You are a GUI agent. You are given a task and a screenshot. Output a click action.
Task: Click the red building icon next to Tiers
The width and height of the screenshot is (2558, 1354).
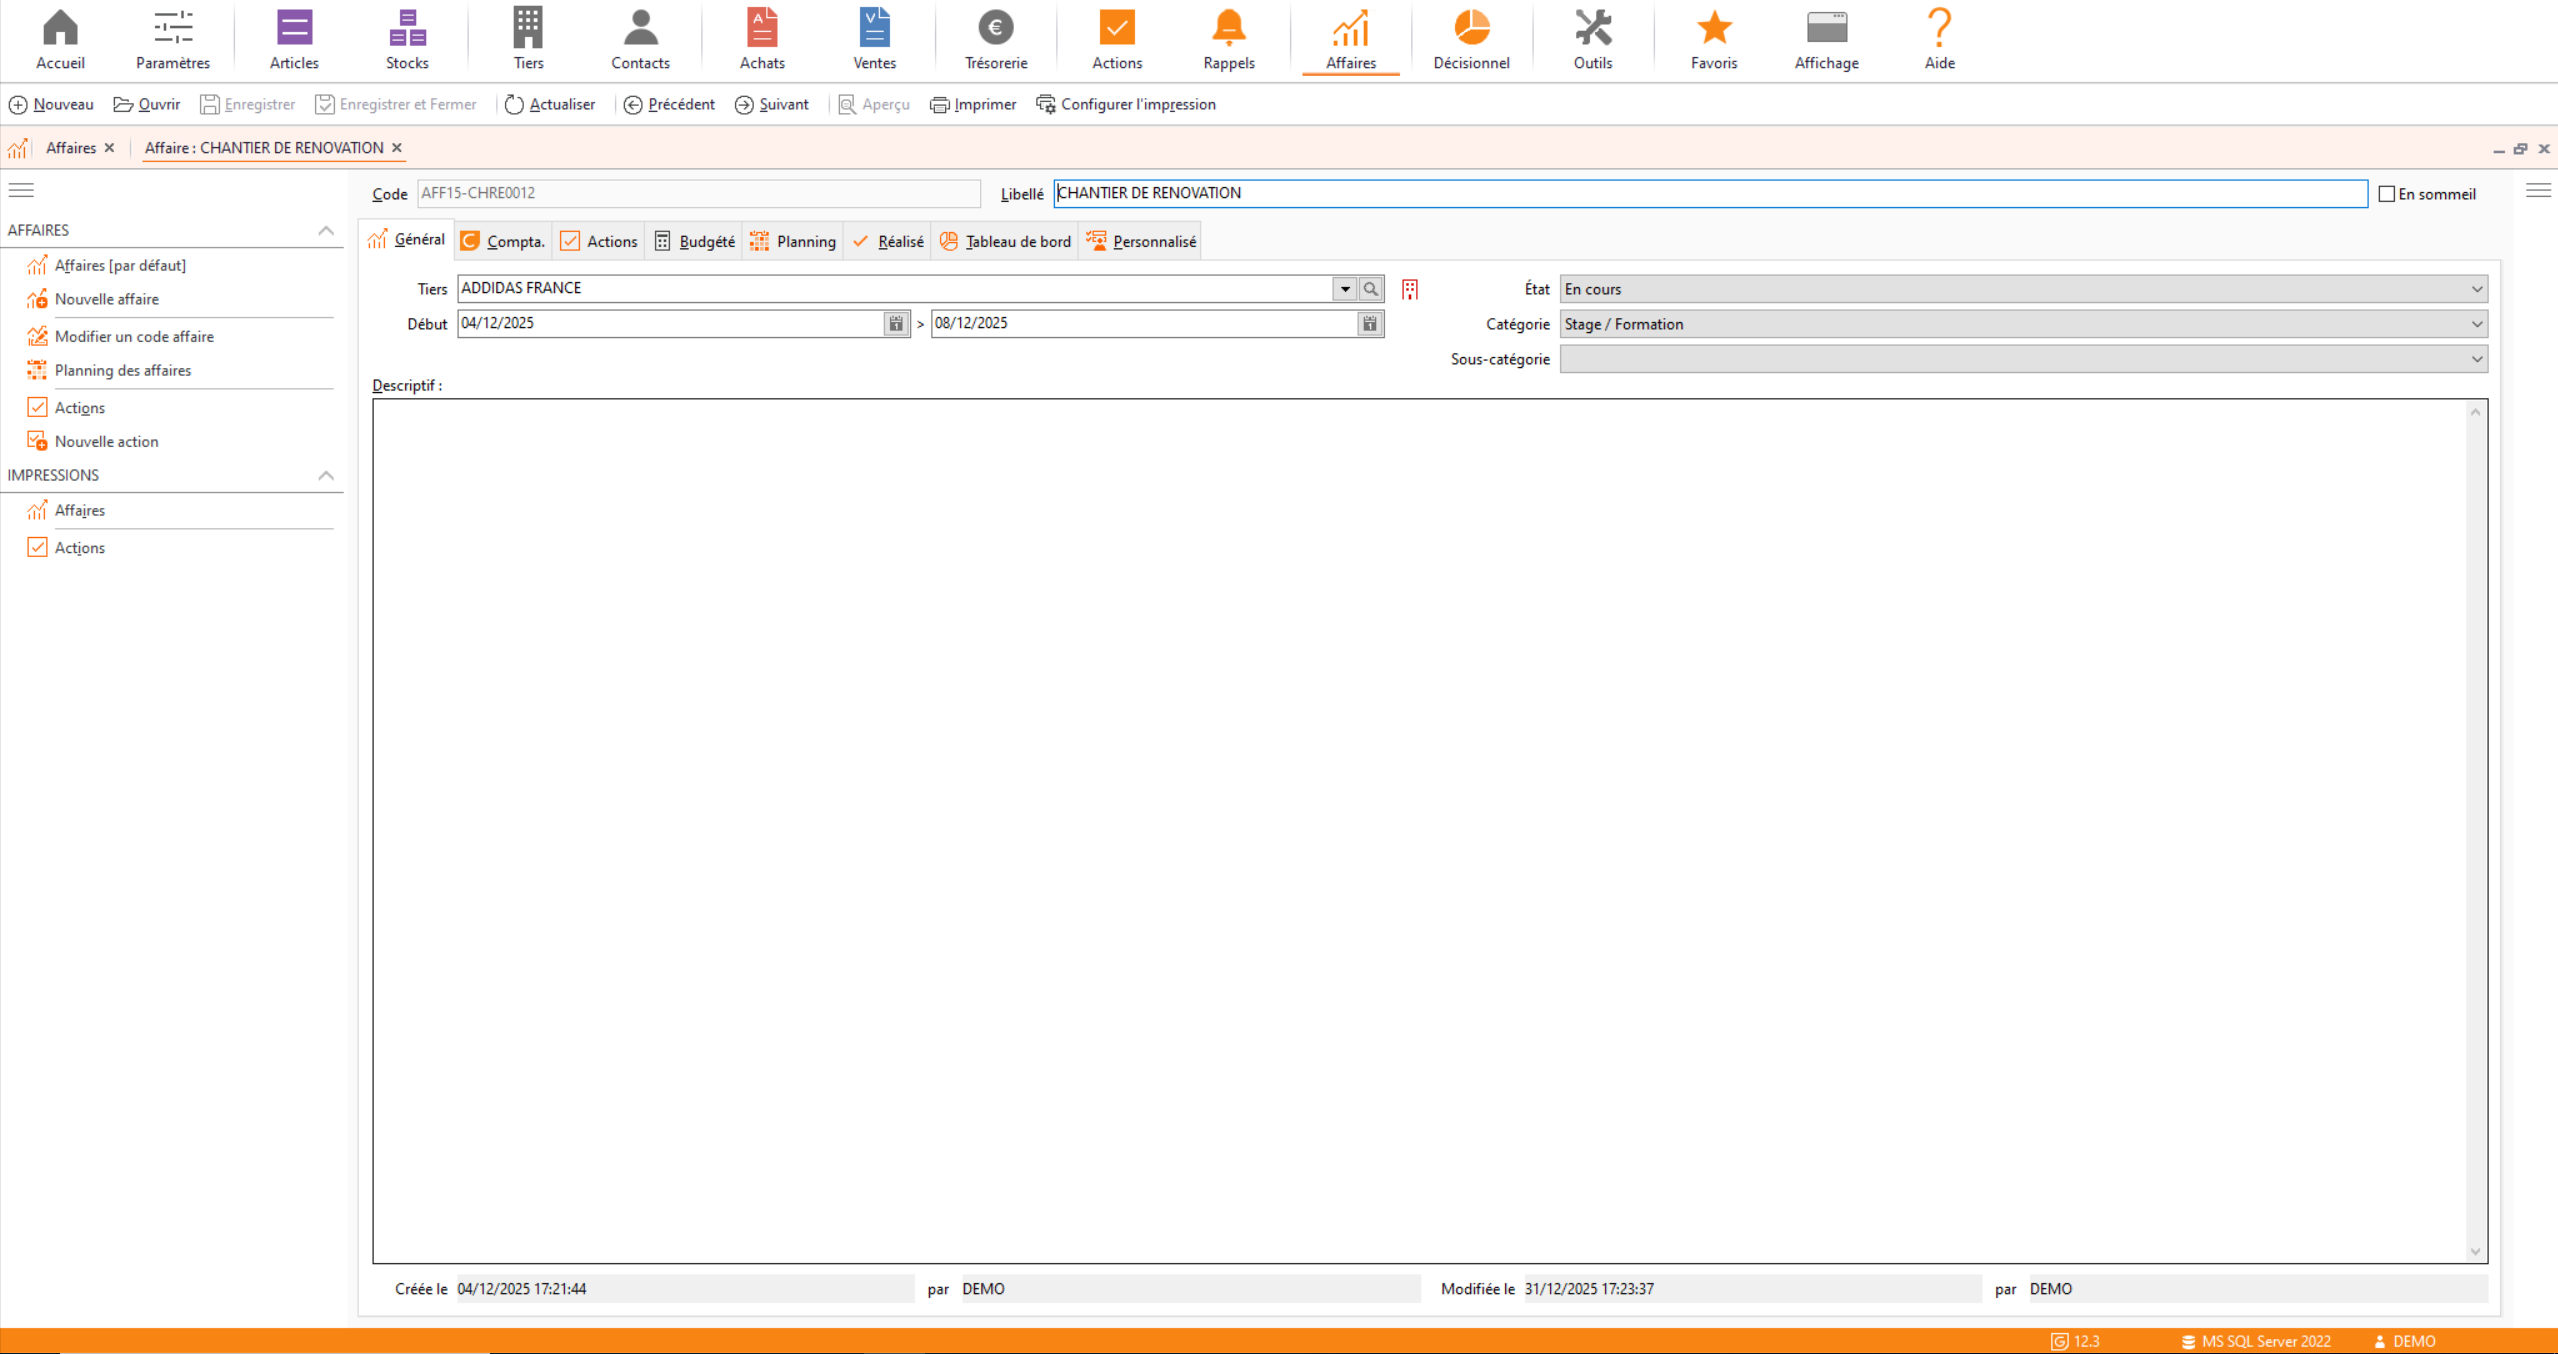click(x=1410, y=290)
